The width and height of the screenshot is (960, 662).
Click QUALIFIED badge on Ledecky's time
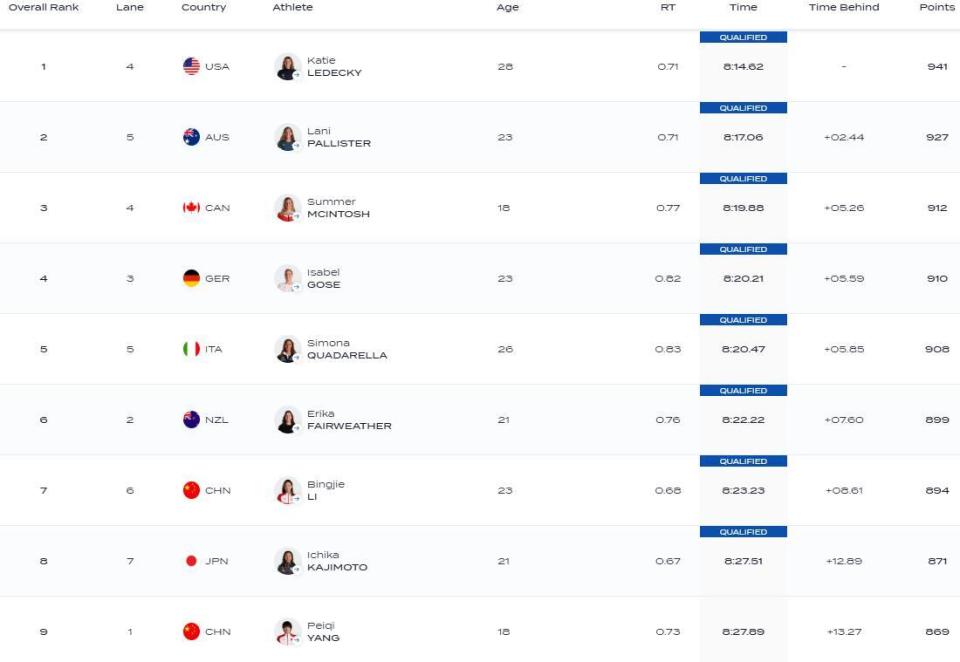743,37
